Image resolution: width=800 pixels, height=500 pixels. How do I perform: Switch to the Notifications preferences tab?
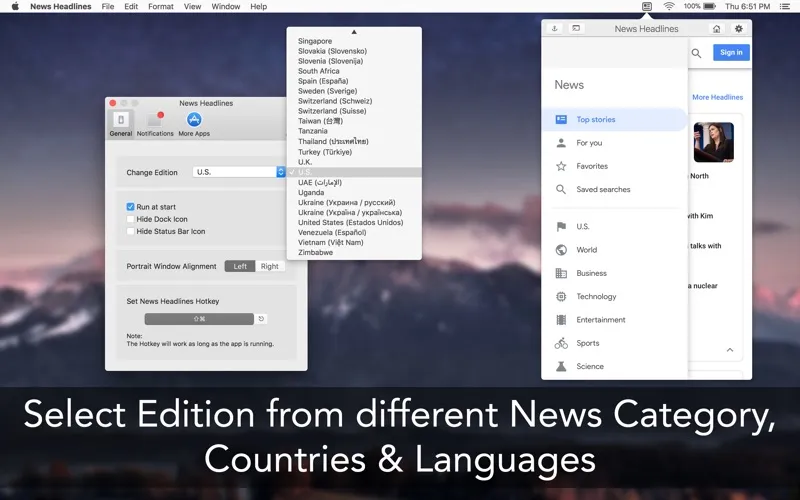click(x=155, y=120)
